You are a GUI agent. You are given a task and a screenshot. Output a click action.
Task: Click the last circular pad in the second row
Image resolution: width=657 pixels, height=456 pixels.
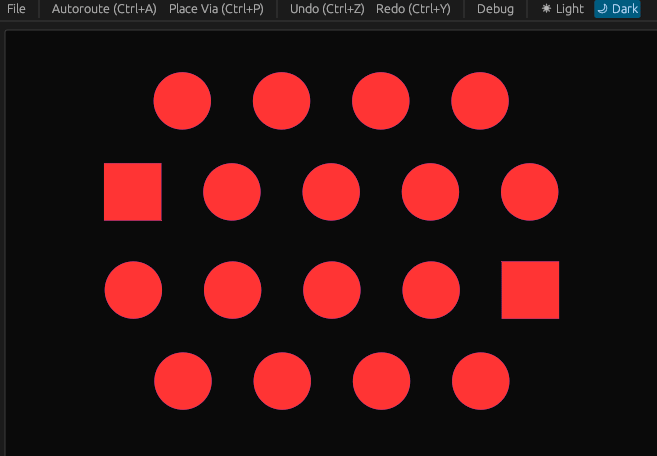[530, 192]
